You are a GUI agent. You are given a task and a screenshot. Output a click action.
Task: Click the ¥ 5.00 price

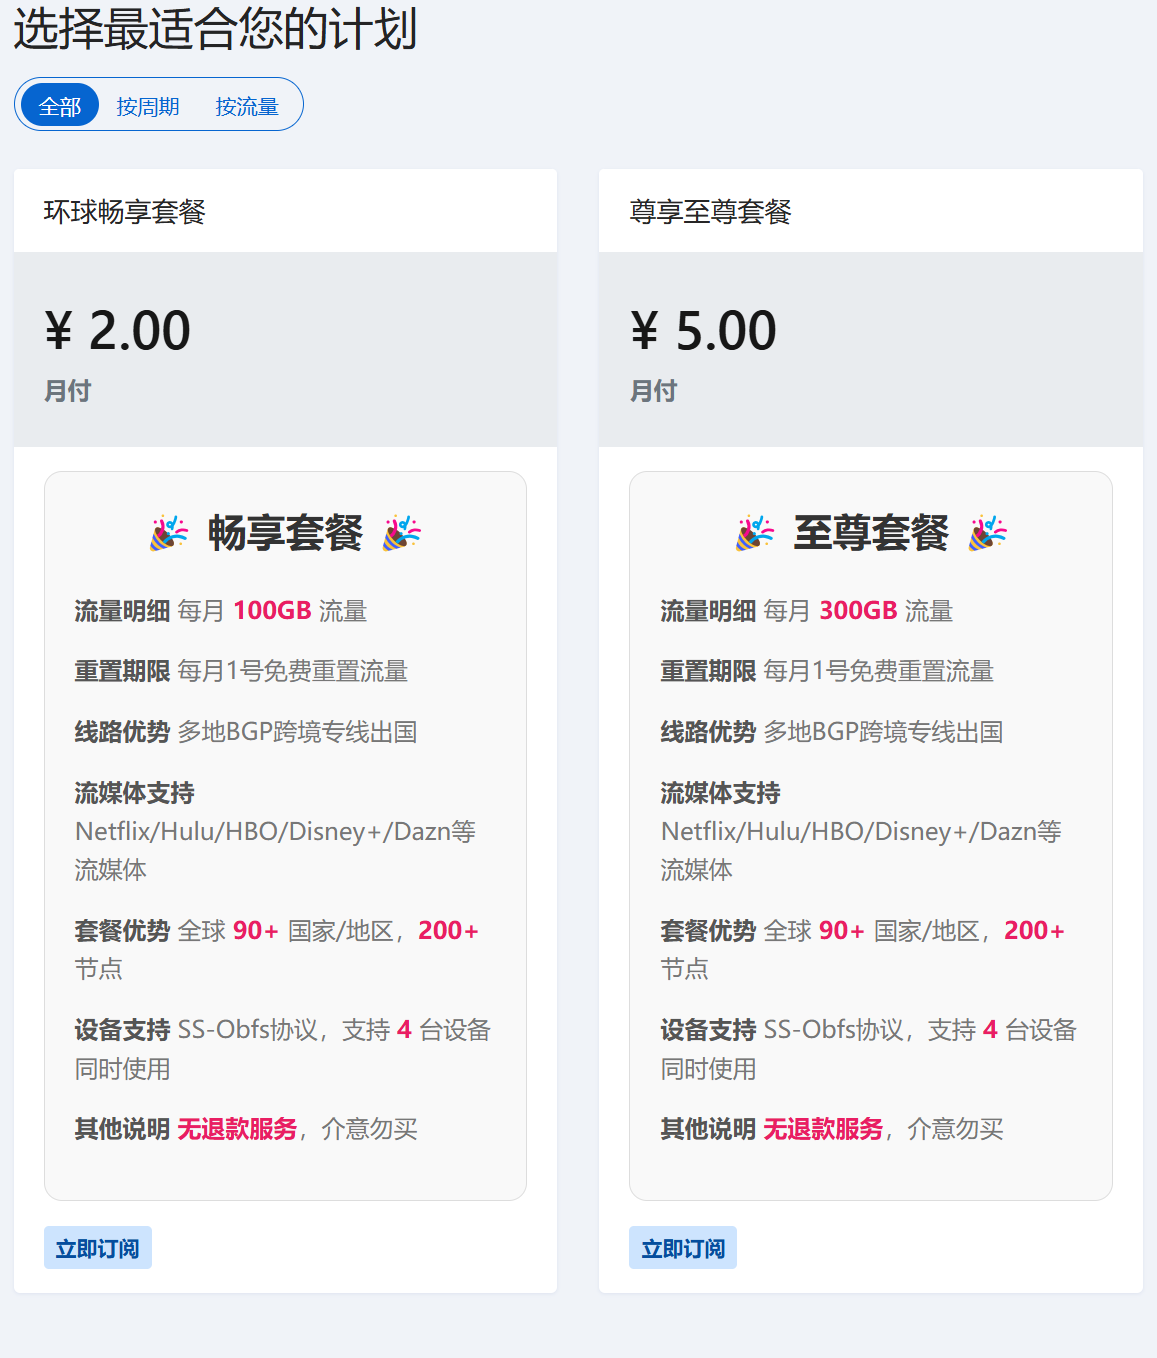[703, 331]
